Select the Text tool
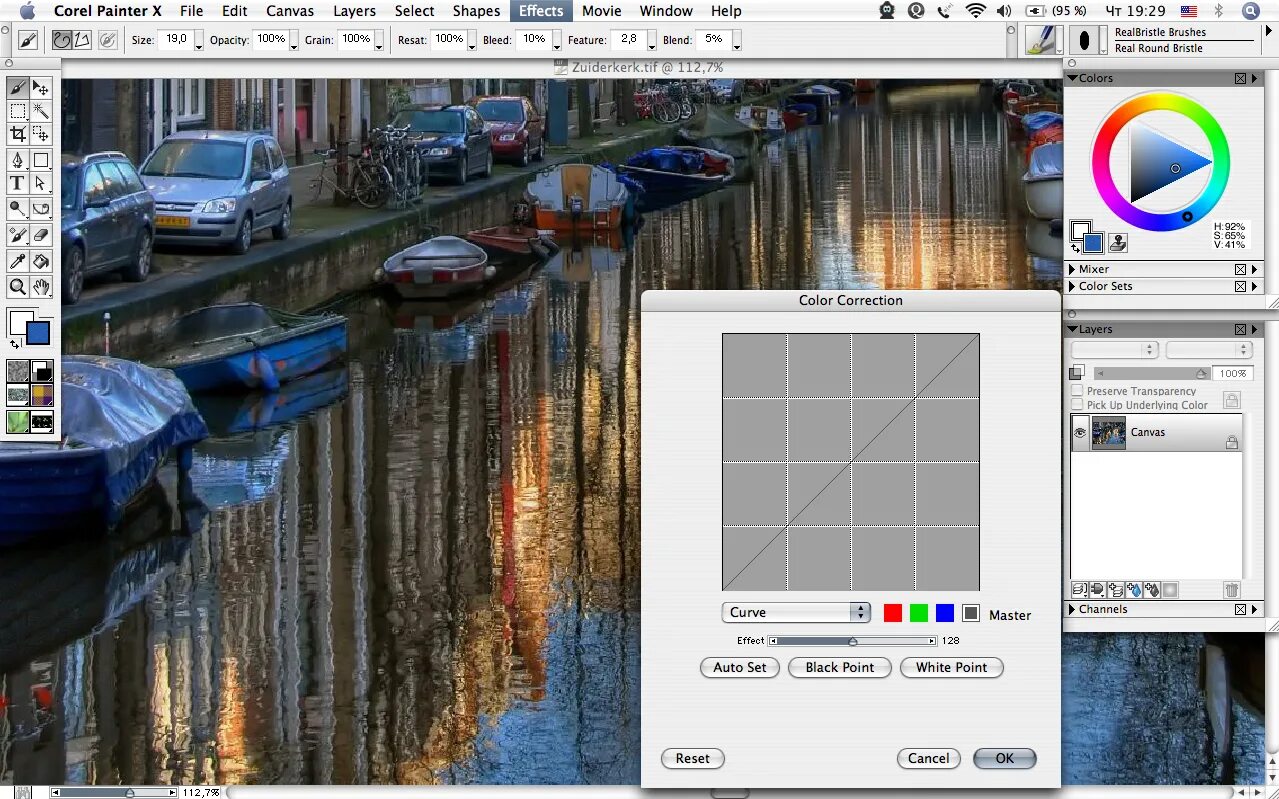 point(17,183)
